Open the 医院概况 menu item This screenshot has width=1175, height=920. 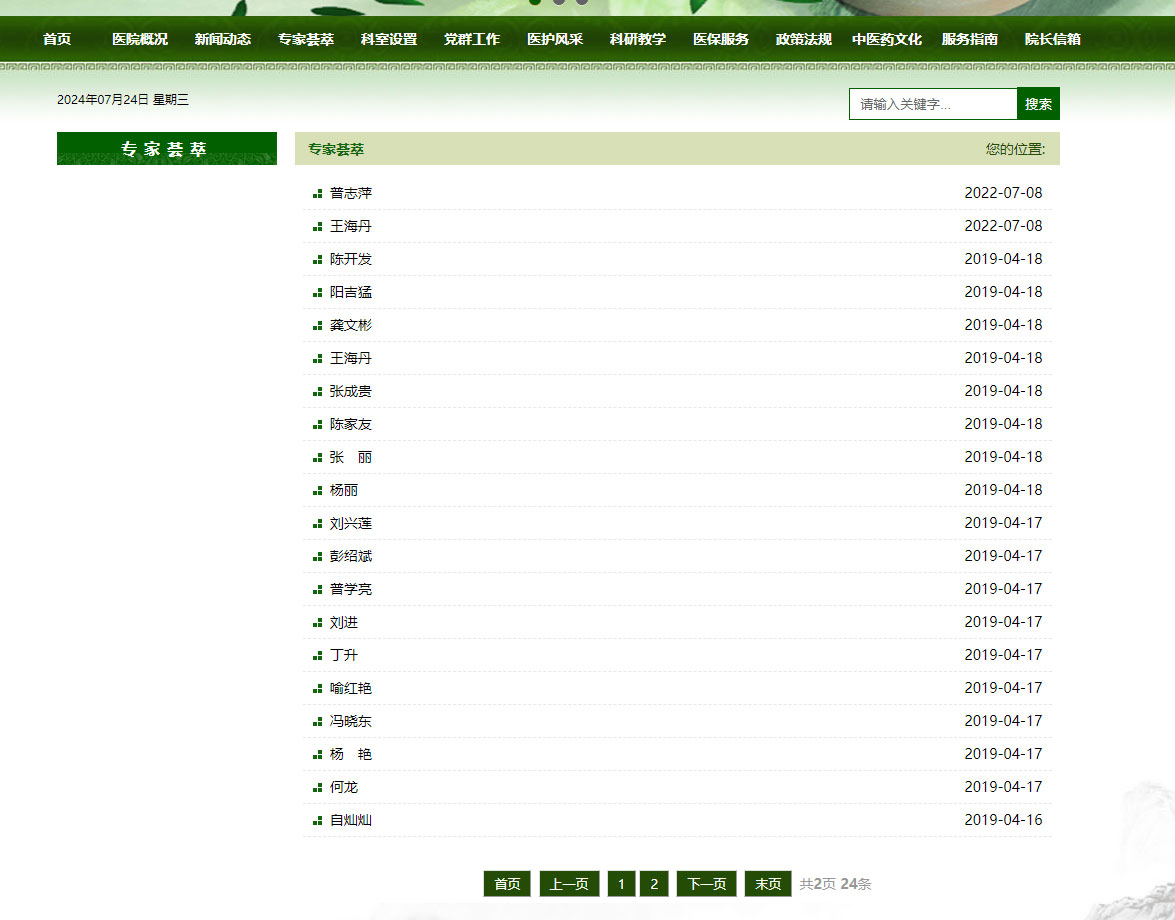coord(139,39)
